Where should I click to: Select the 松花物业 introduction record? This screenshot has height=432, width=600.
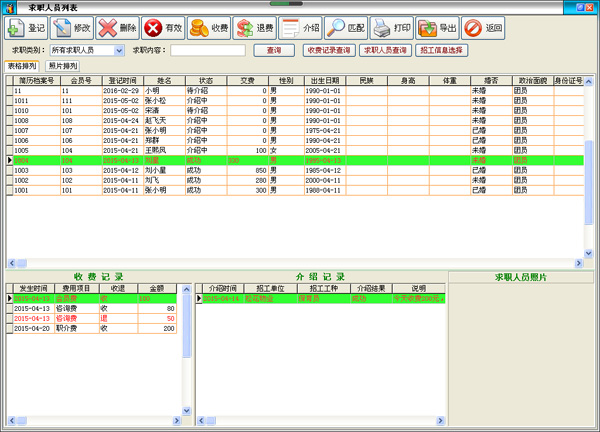point(321,298)
